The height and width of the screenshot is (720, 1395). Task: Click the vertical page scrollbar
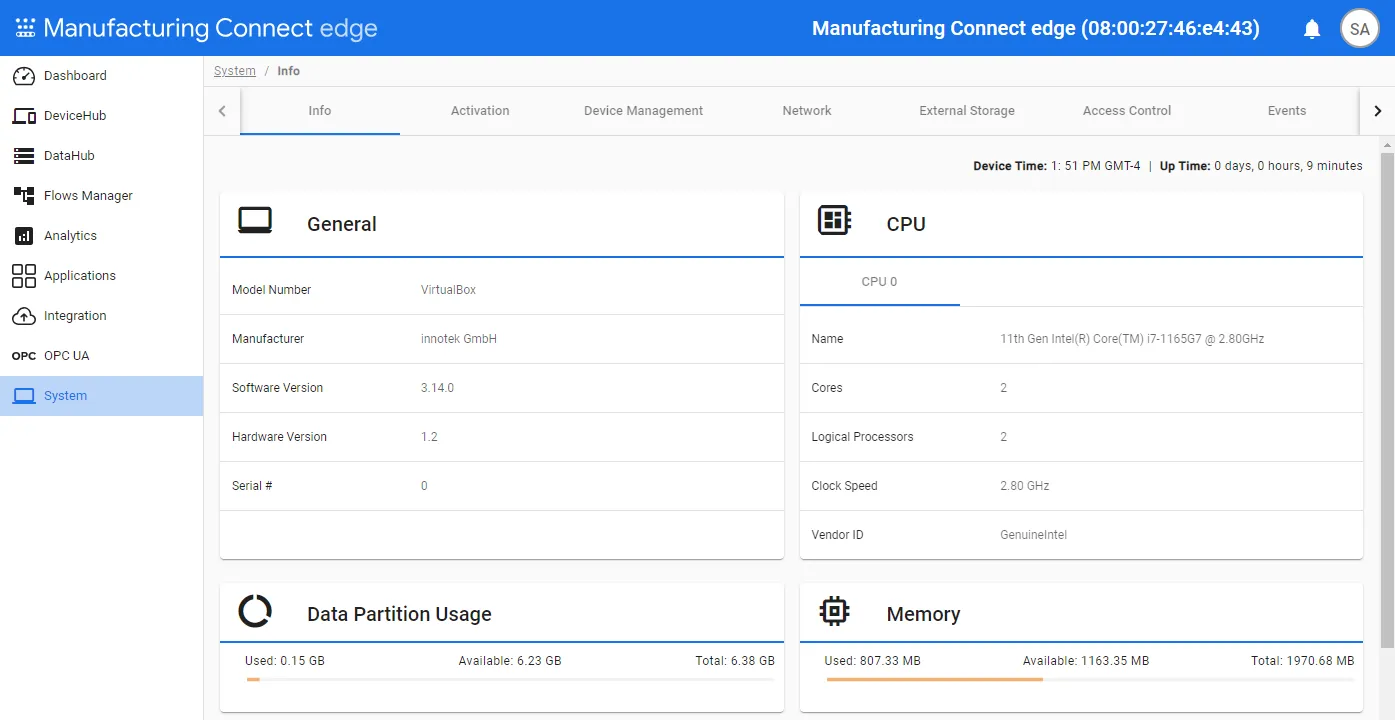point(1387,400)
